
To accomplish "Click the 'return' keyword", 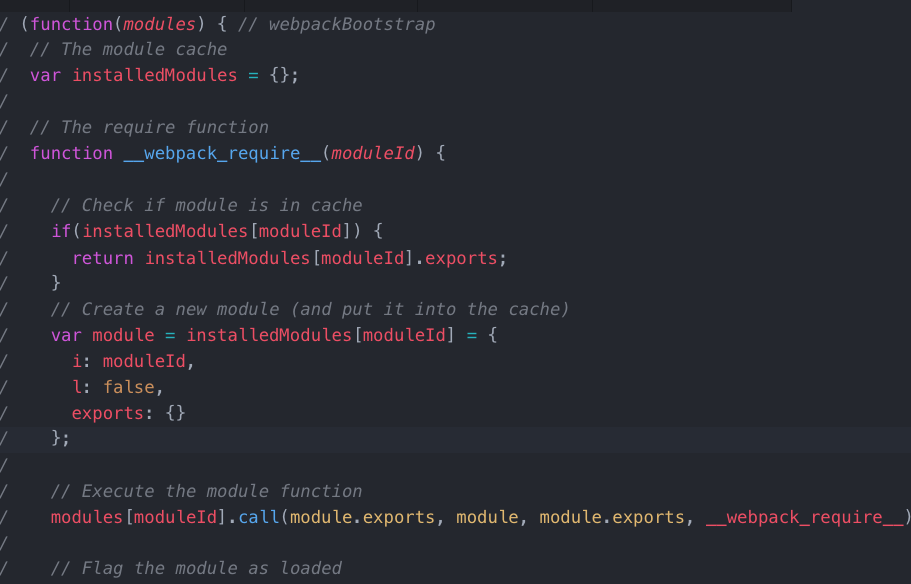I will point(103,258).
